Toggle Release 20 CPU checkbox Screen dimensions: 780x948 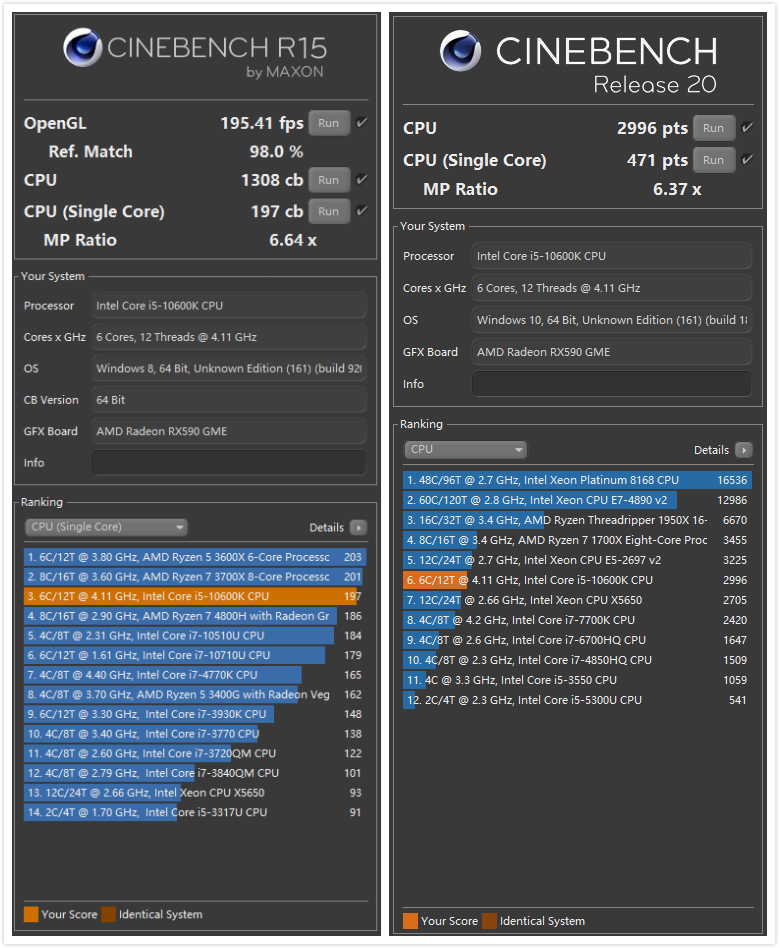(x=747, y=128)
